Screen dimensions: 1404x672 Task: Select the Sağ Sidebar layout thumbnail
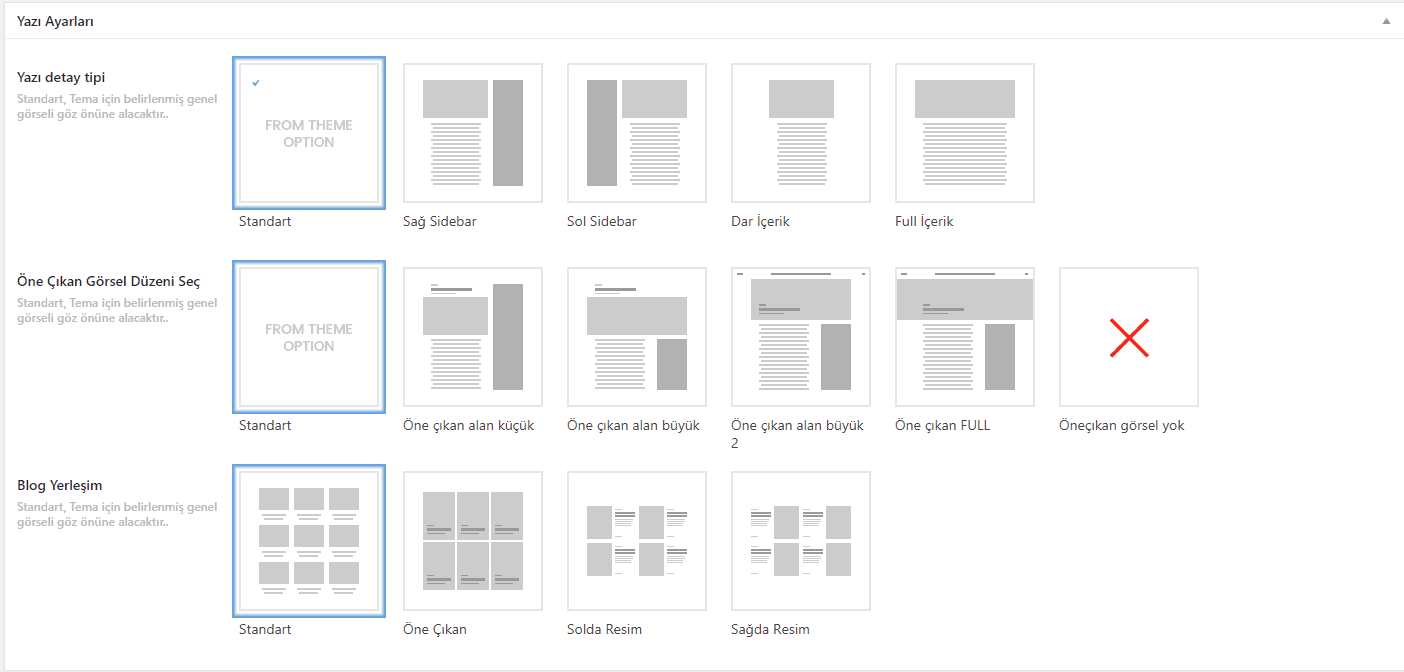[x=472, y=133]
